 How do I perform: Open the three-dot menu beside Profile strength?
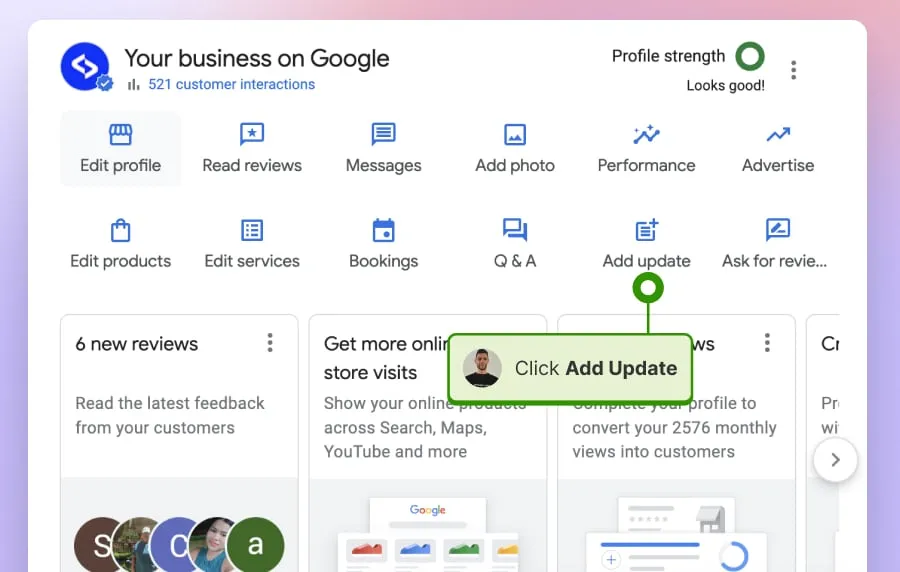(x=793, y=70)
